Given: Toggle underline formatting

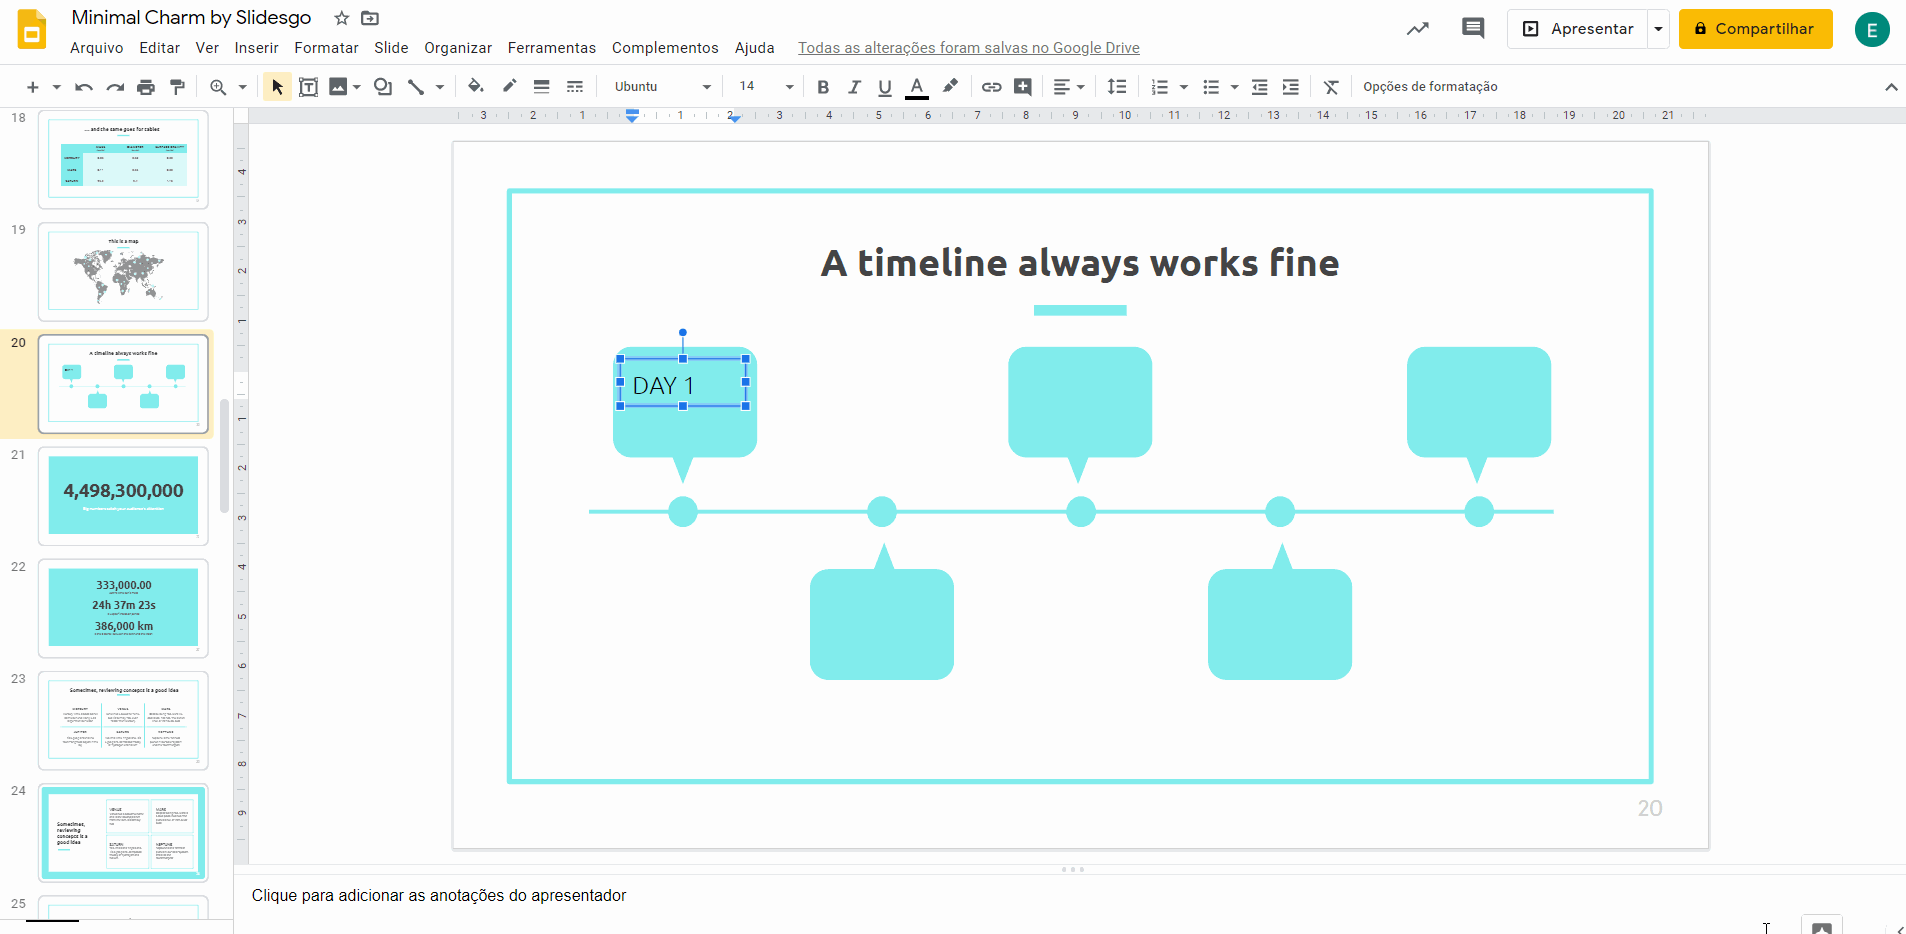Looking at the screenshot, I should 885,87.
